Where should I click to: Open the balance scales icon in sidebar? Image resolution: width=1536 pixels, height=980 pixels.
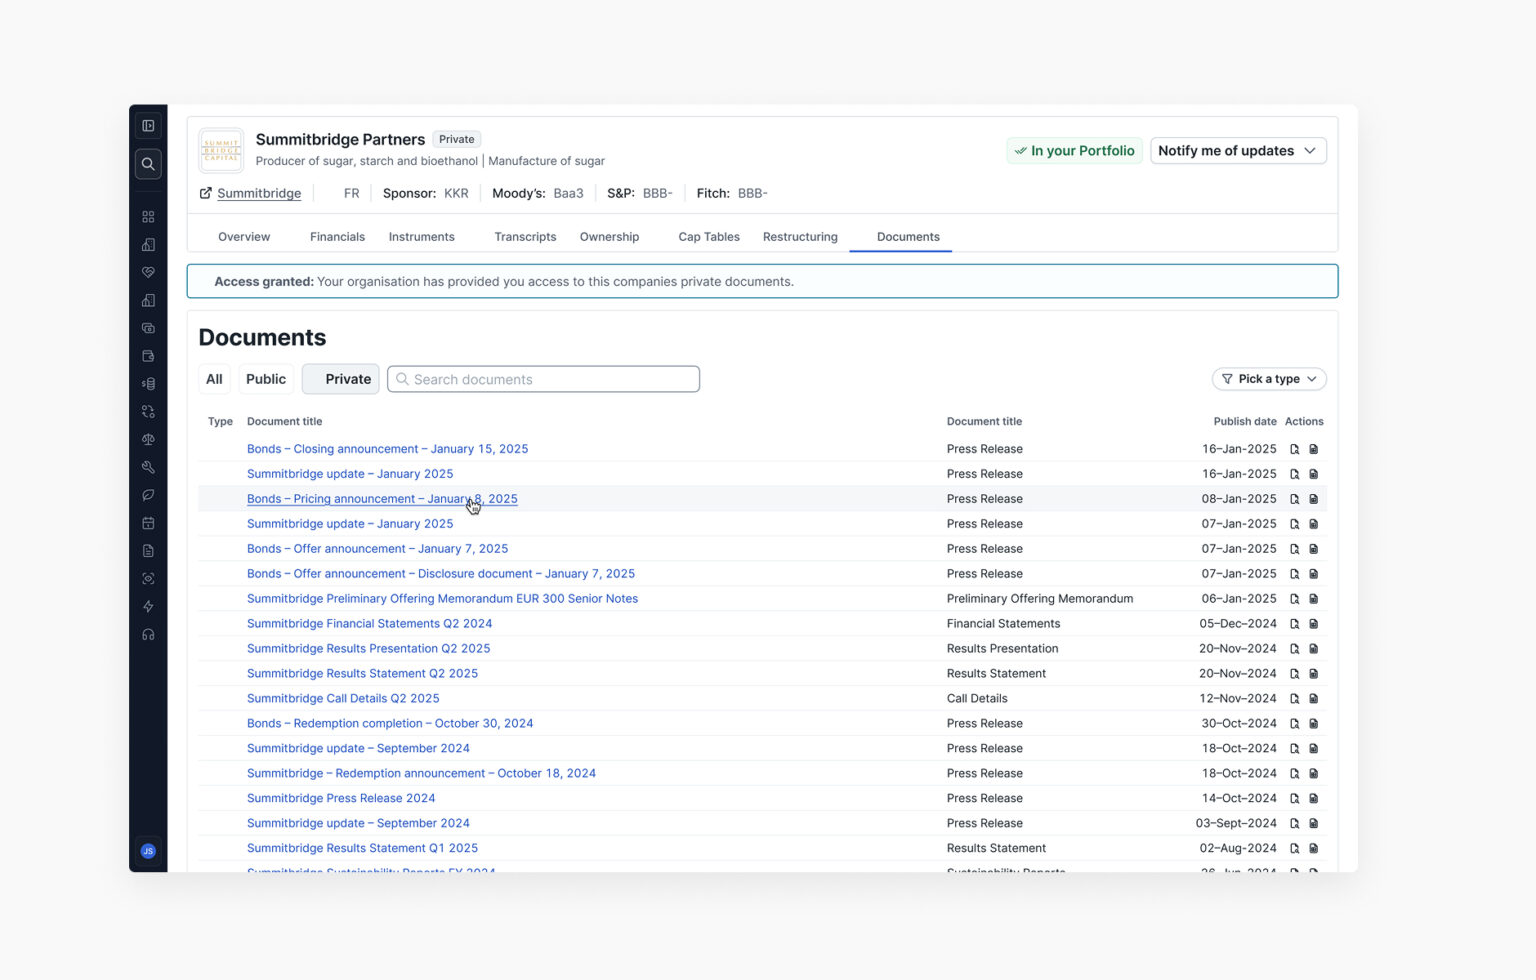(148, 440)
